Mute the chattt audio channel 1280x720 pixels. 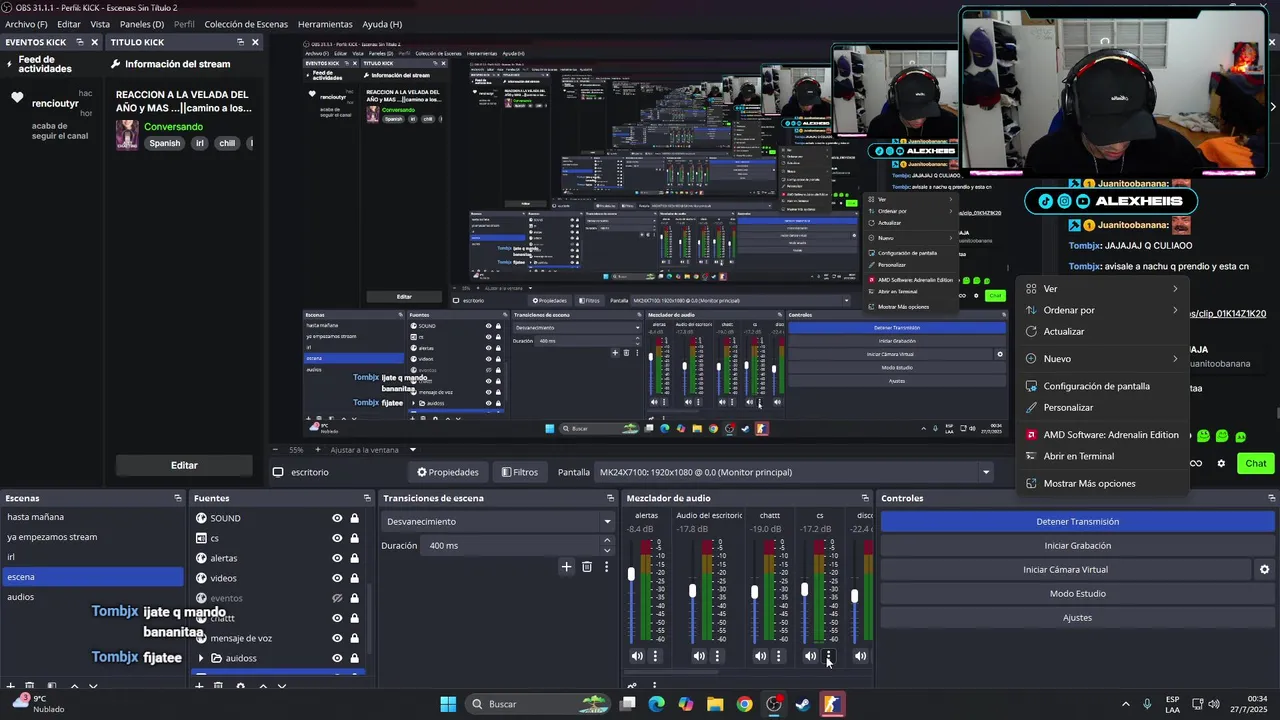pos(761,656)
